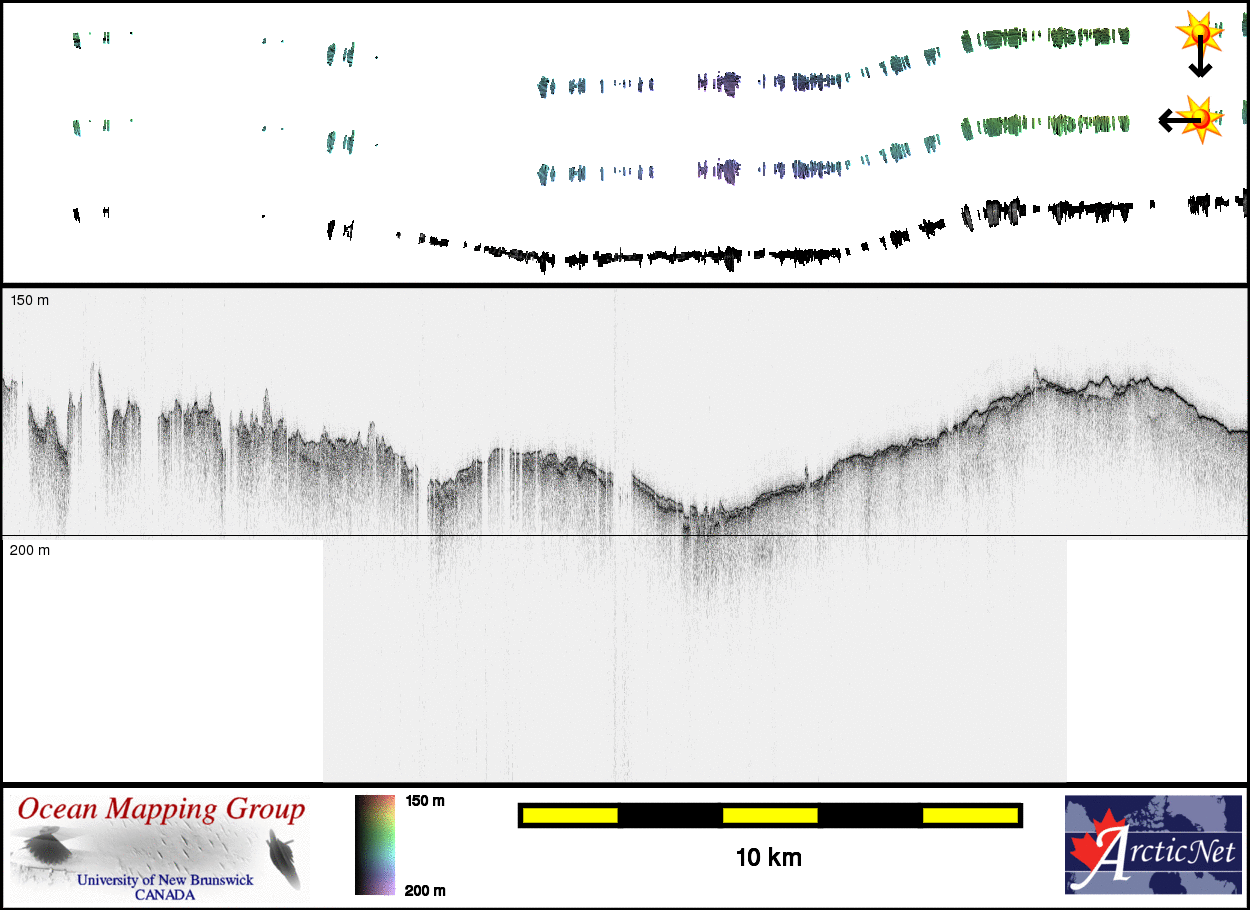Click the CANADA text under the university name
1250x910 pixels.
(x=165, y=894)
